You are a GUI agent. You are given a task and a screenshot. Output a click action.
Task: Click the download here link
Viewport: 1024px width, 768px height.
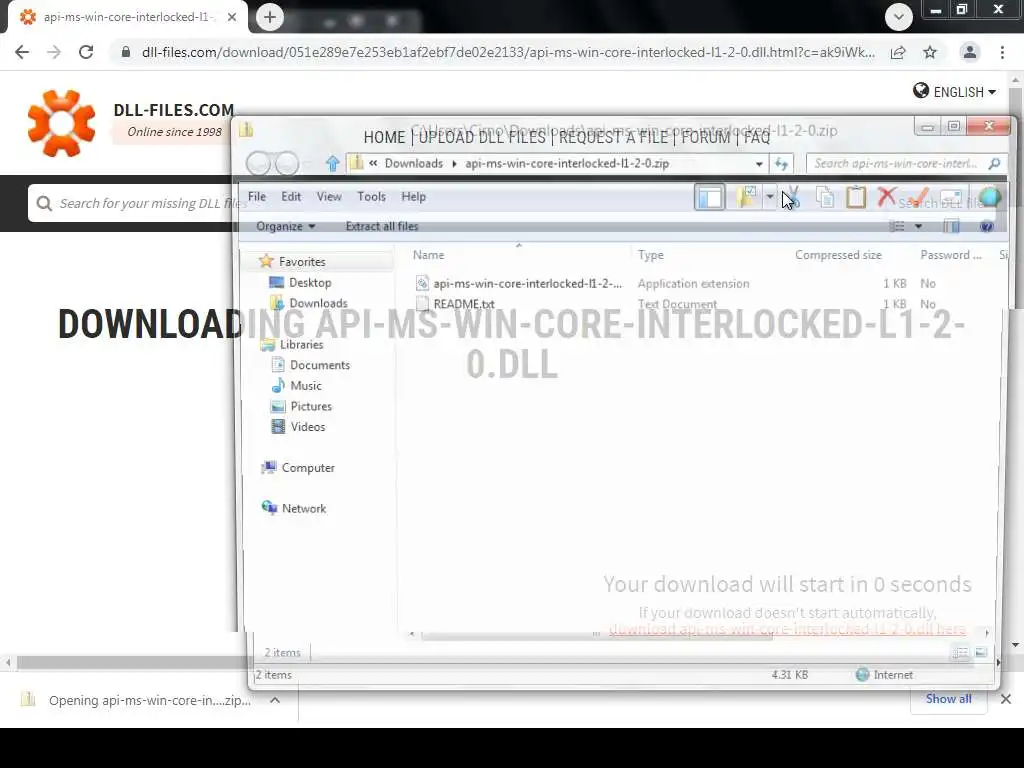pos(787,629)
